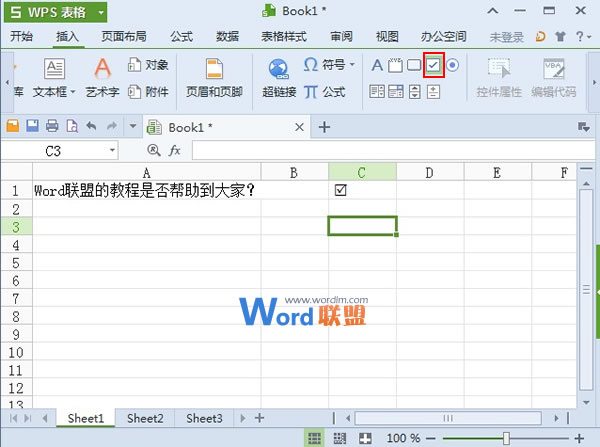The height and width of the screenshot is (447, 600).
Task: Open the Help question mark dropdown
Action: pos(583,37)
